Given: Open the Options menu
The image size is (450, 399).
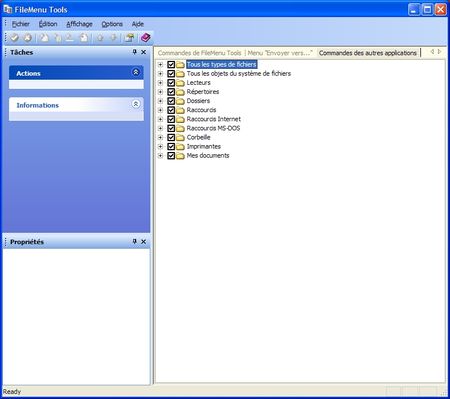Looking at the screenshot, I should tap(112, 24).
